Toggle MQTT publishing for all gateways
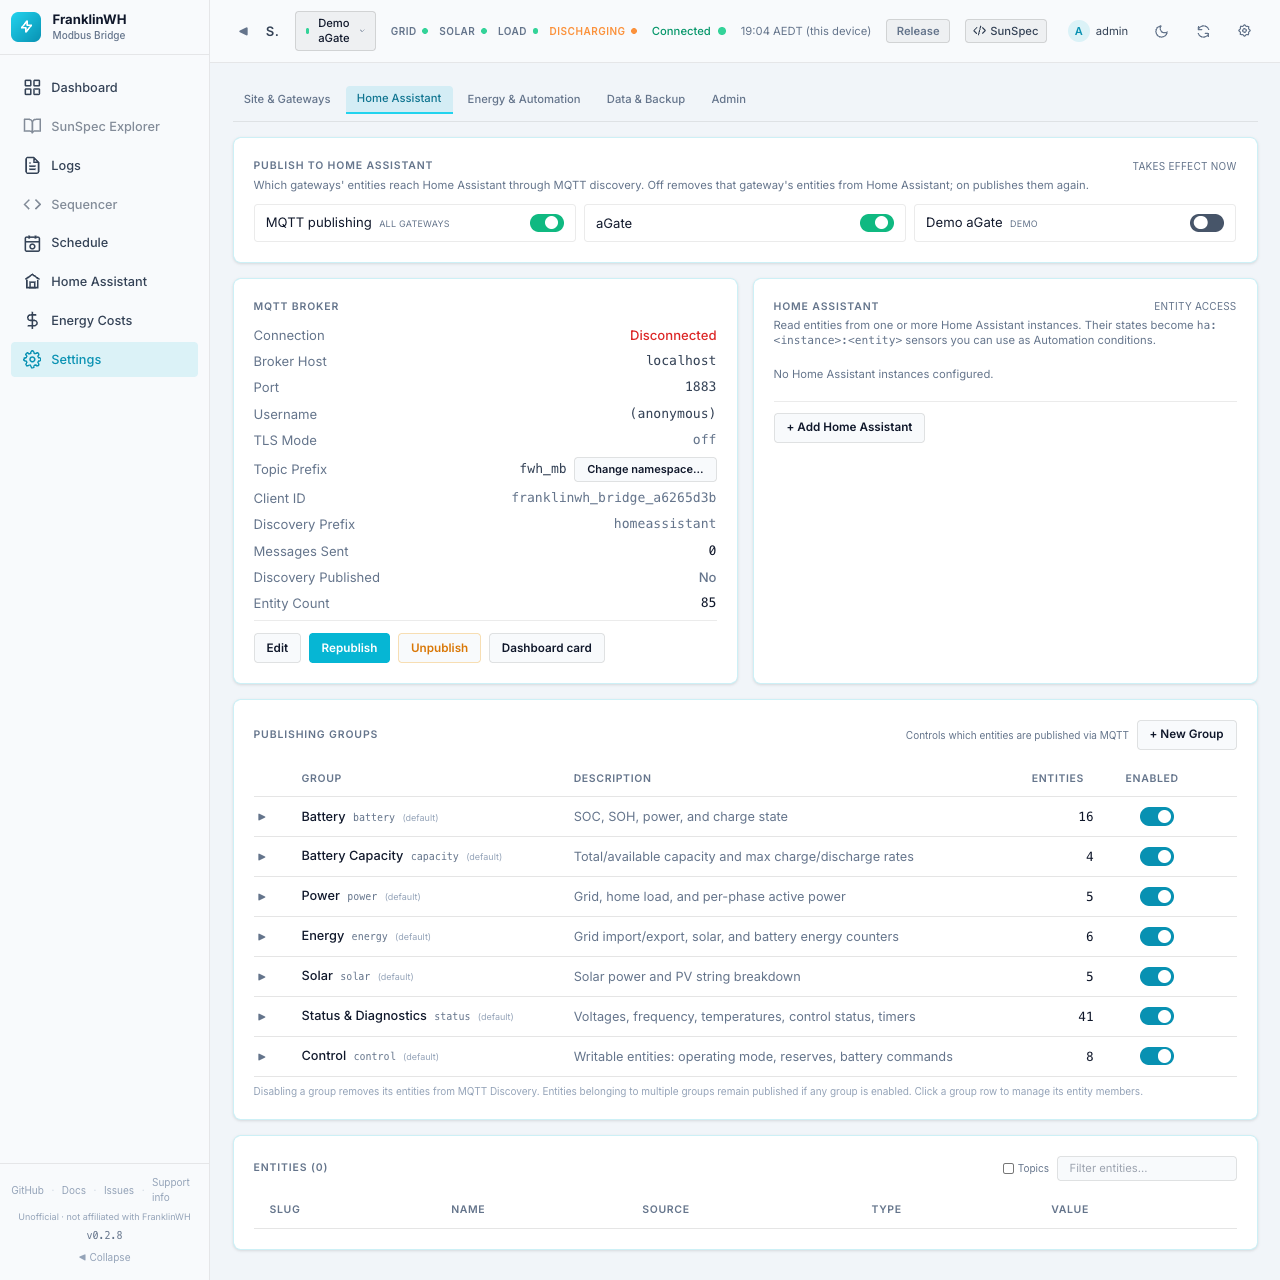Viewport: 1280px width, 1280px height. (x=547, y=223)
